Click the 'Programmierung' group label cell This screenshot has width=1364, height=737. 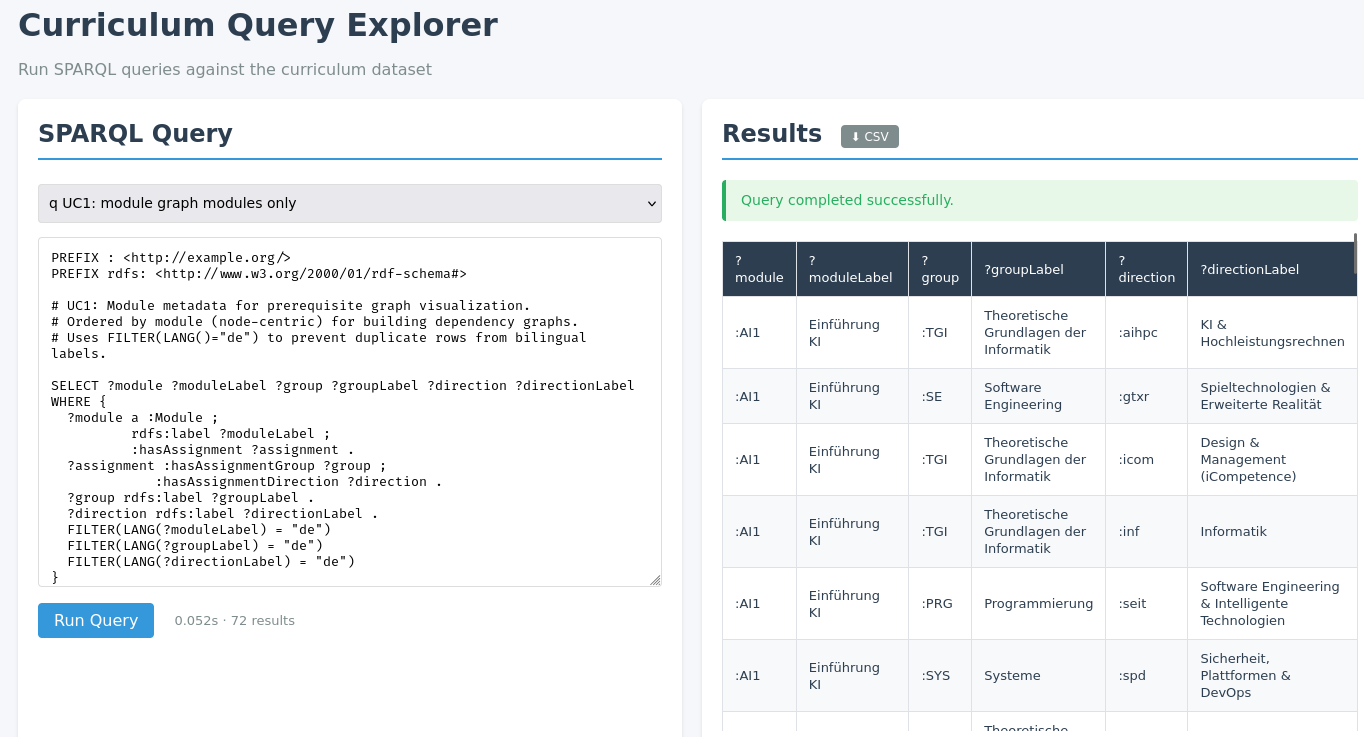(x=1038, y=604)
